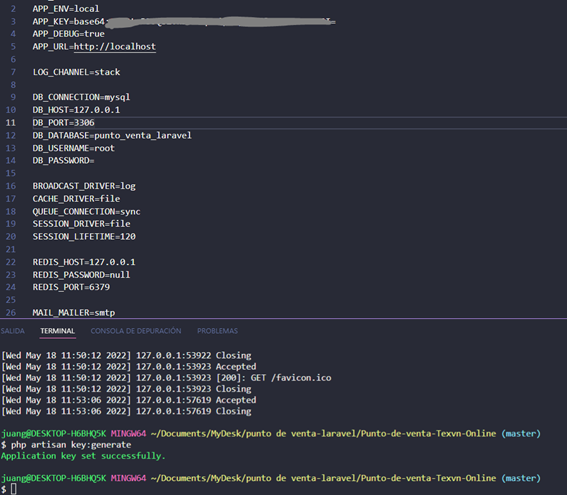The width and height of the screenshot is (567, 495).
Task: Place cursor on DB_PORT=3306 line
Action: point(64,123)
